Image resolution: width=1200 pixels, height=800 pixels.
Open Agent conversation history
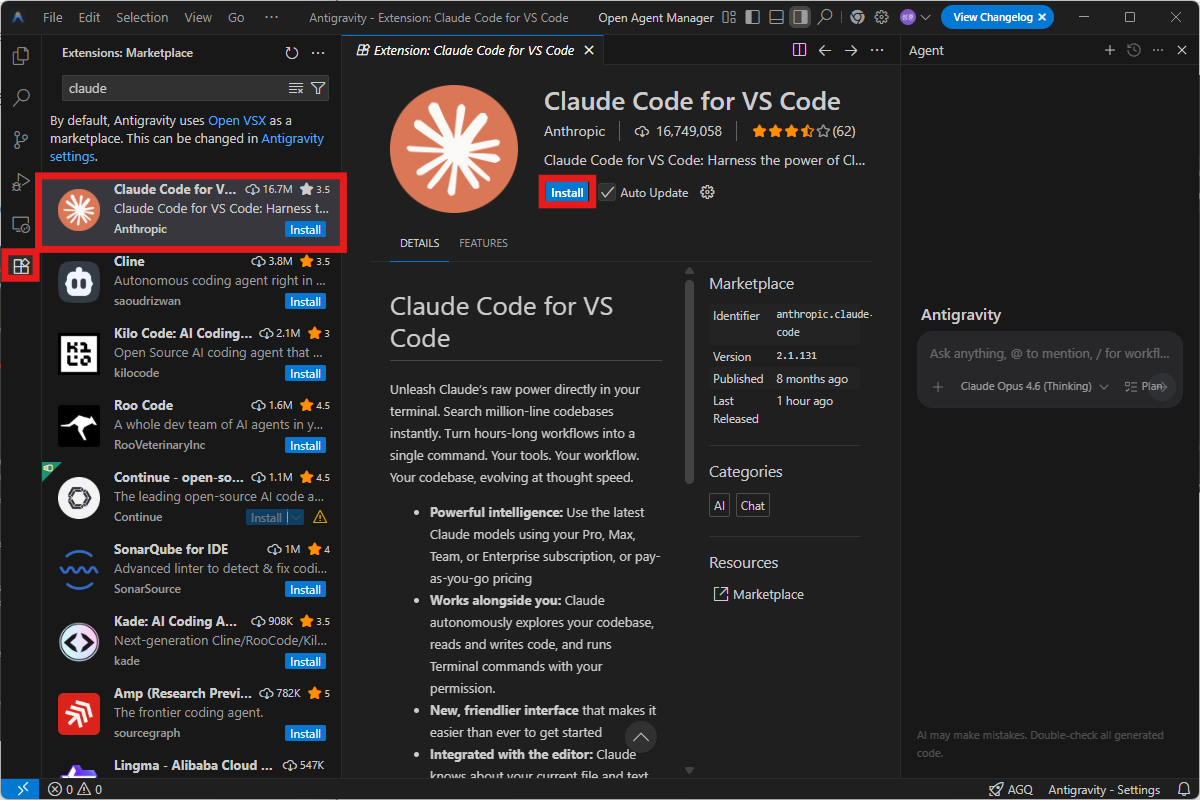[x=1133, y=50]
